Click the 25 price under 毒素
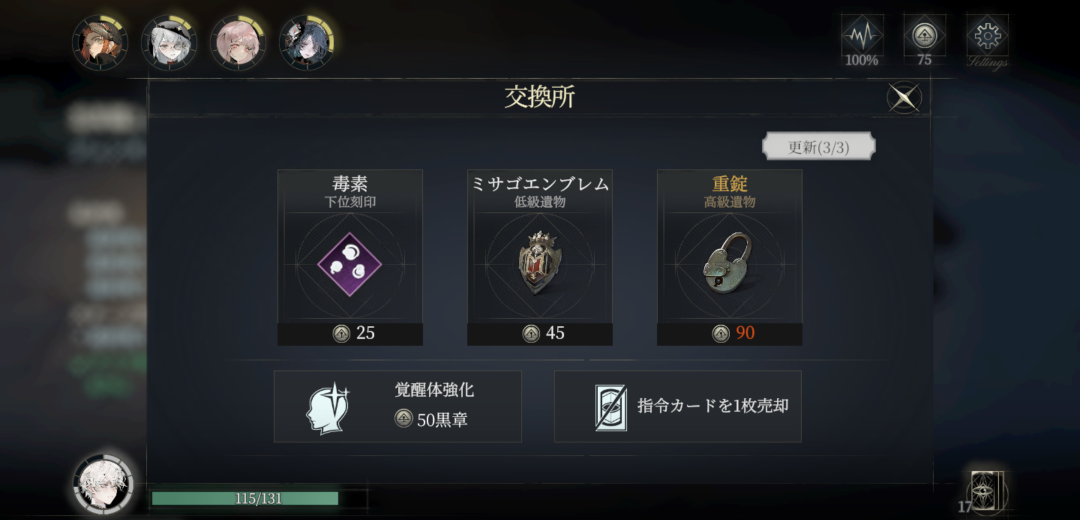This screenshot has height=520, width=1080. [365, 333]
